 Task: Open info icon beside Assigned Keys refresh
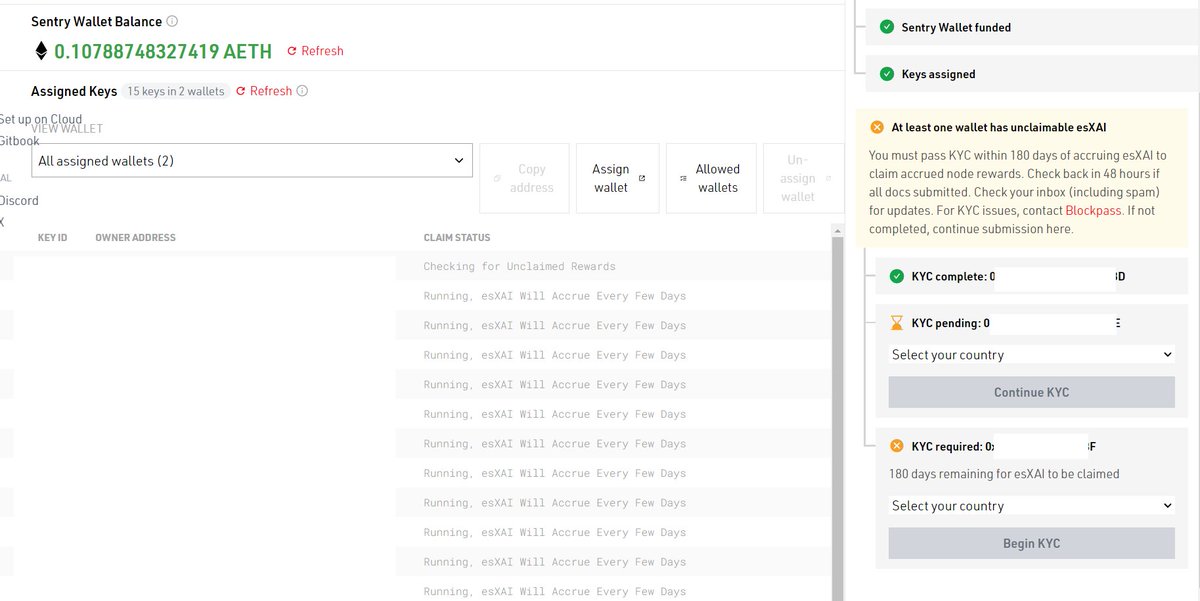[x=302, y=91]
